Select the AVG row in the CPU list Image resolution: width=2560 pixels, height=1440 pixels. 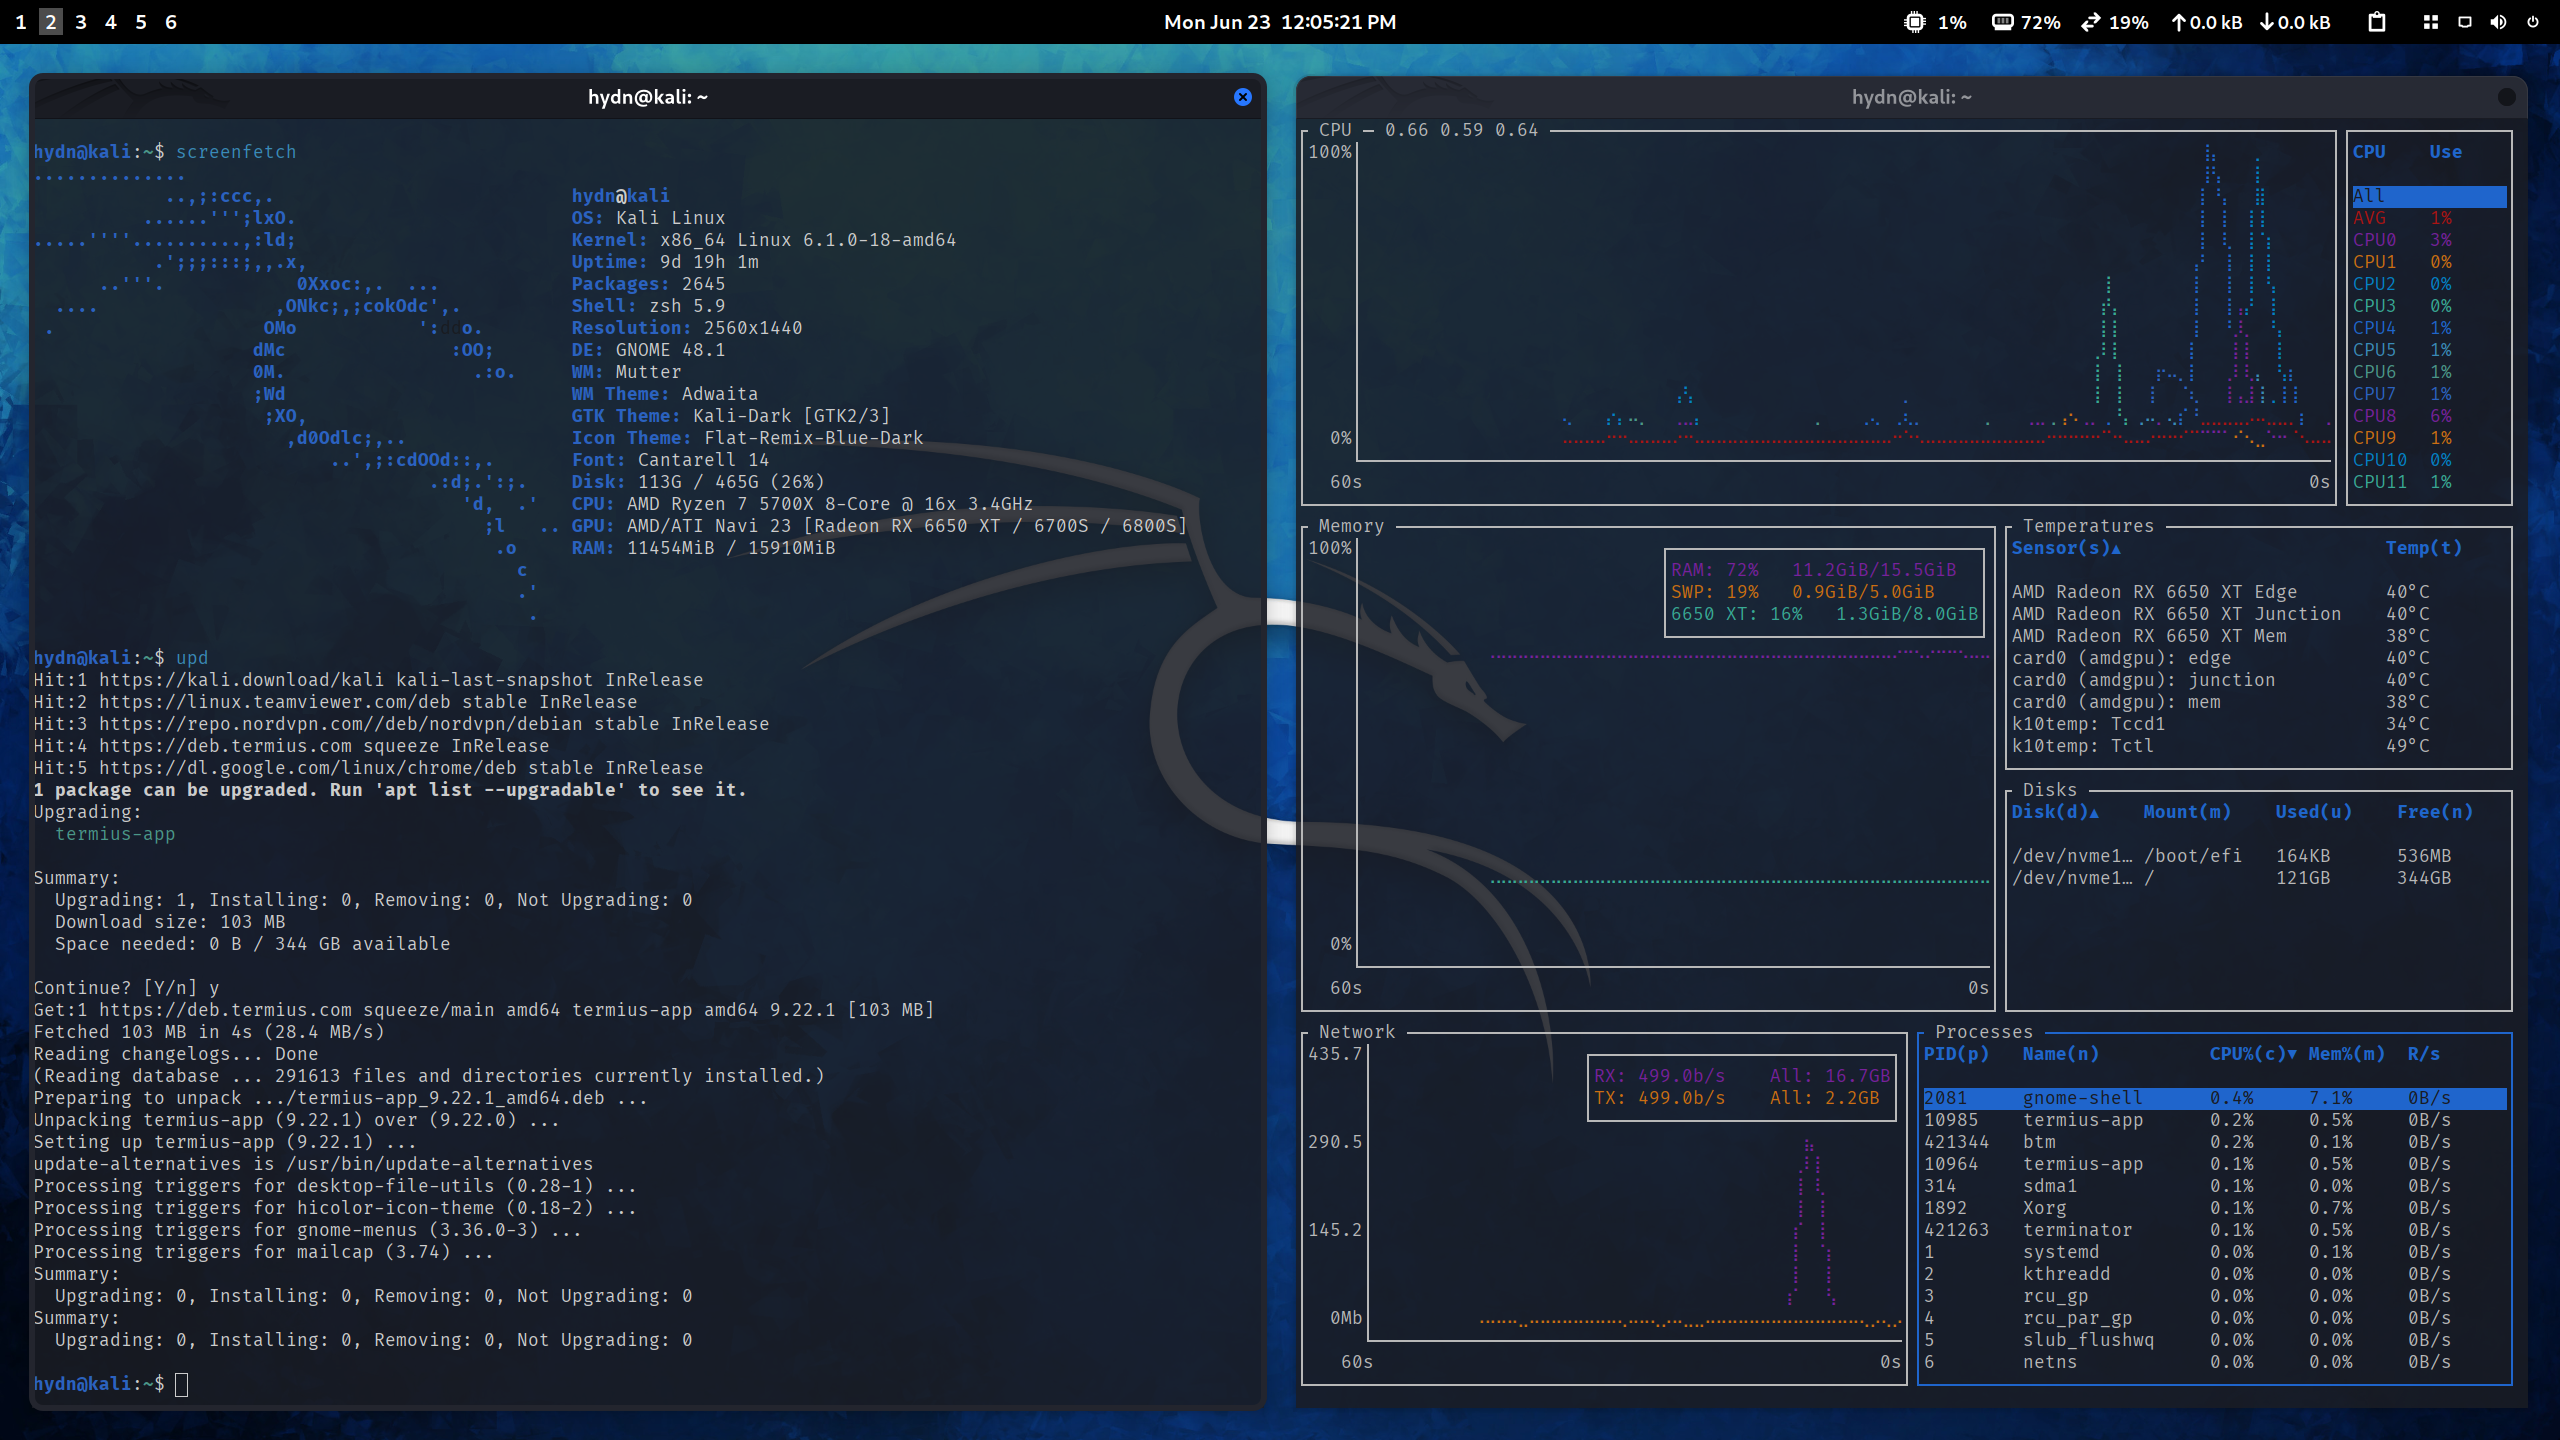2429,218
